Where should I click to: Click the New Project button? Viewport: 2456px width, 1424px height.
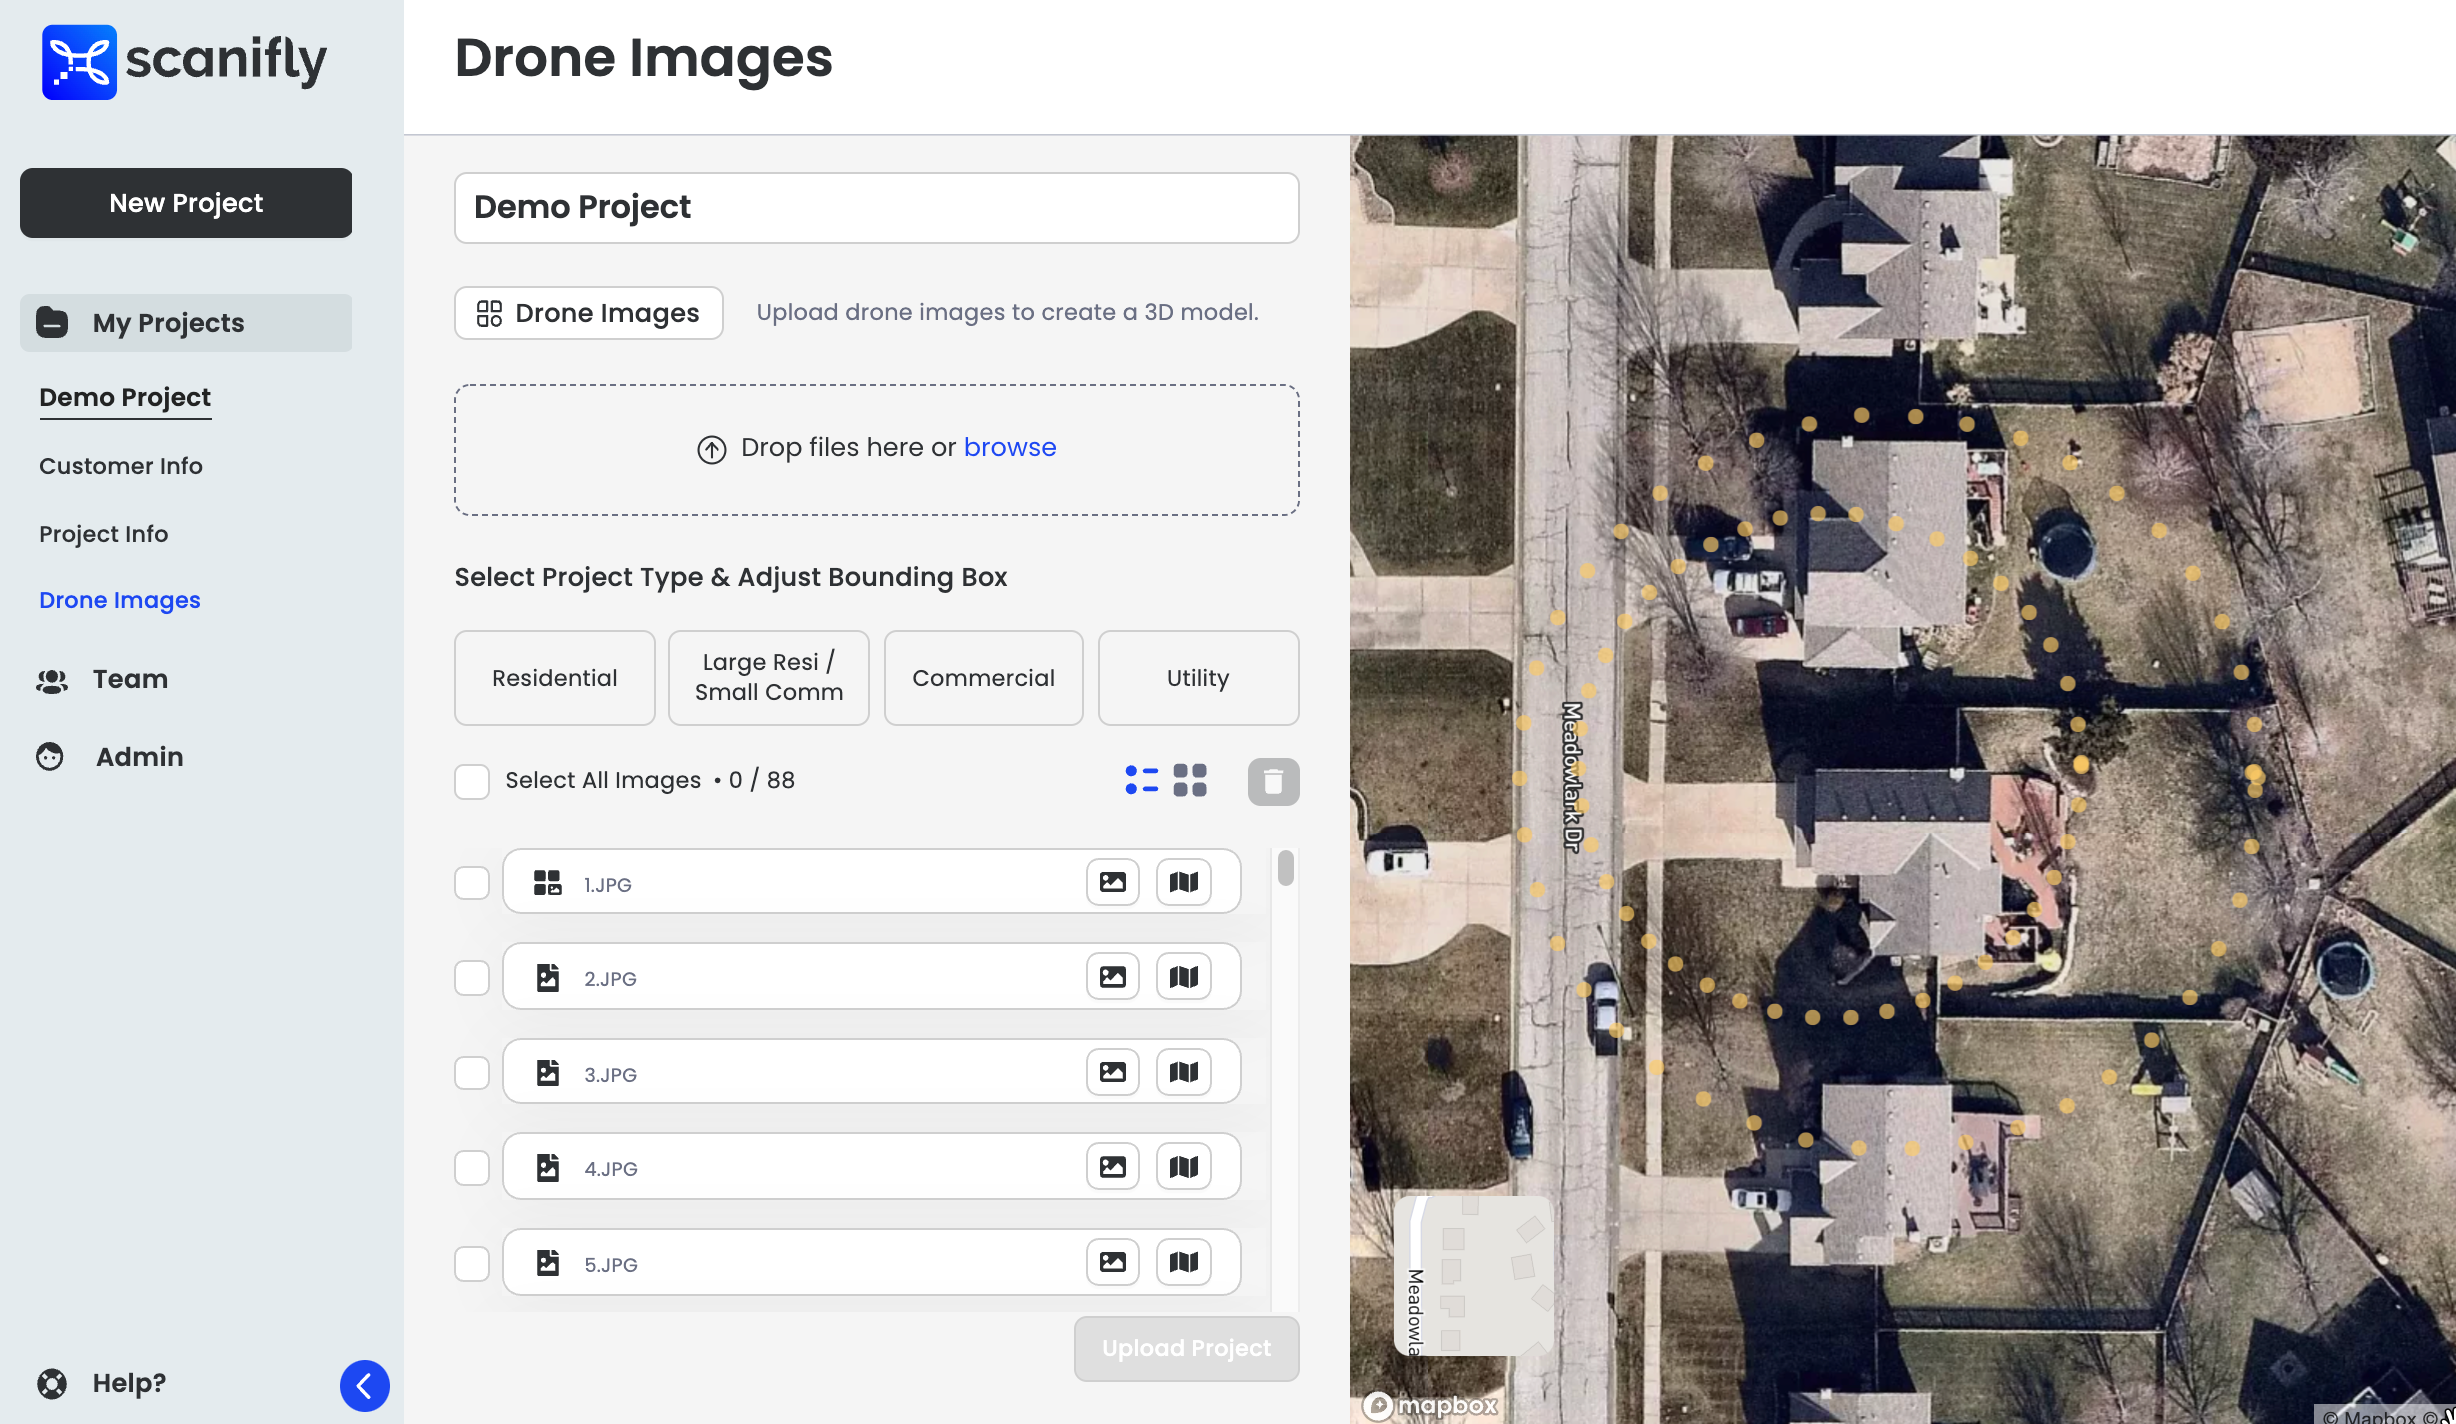pyautogui.click(x=186, y=203)
